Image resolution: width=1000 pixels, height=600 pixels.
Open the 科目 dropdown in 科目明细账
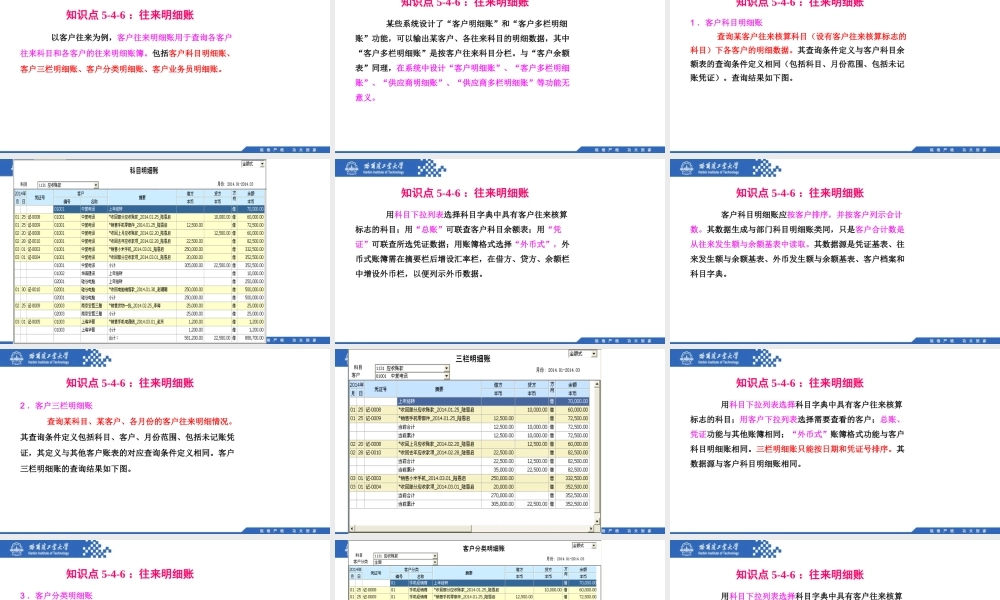(96, 184)
